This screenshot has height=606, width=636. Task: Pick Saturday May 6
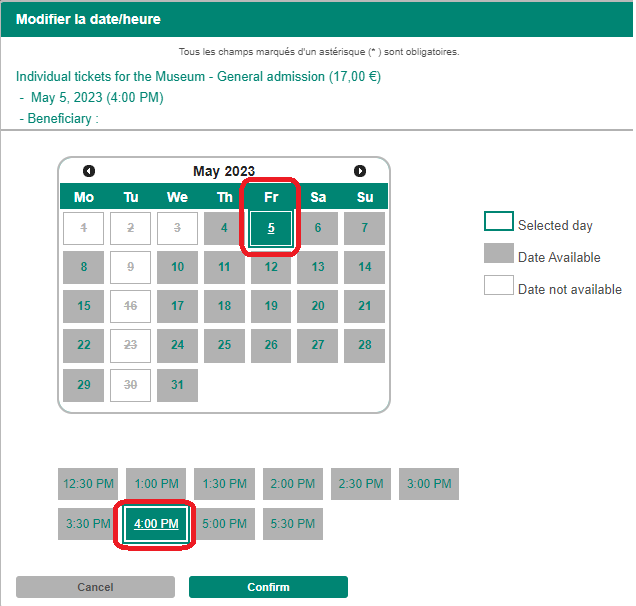tap(318, 228)
